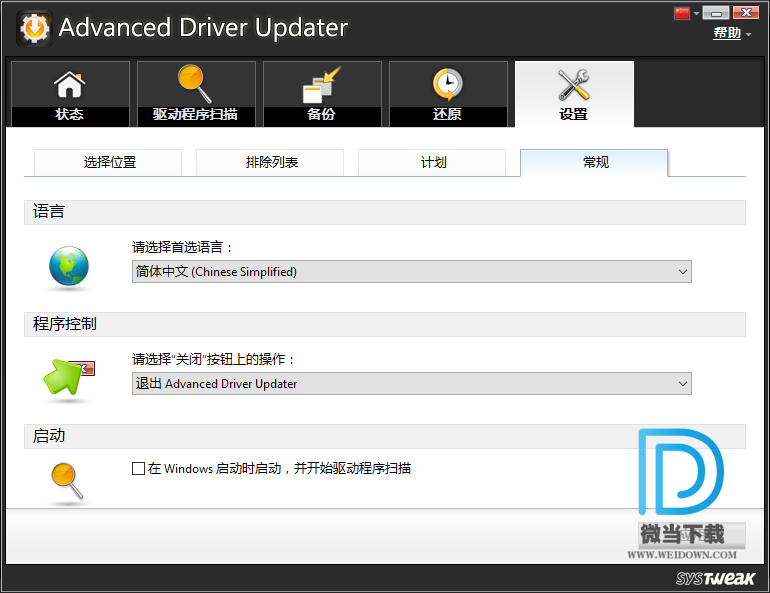Click the 请选择"关闭"按钮上的操作 label
Screen dimensions: 770x593
pyautogui.click(x=214, y=359)
